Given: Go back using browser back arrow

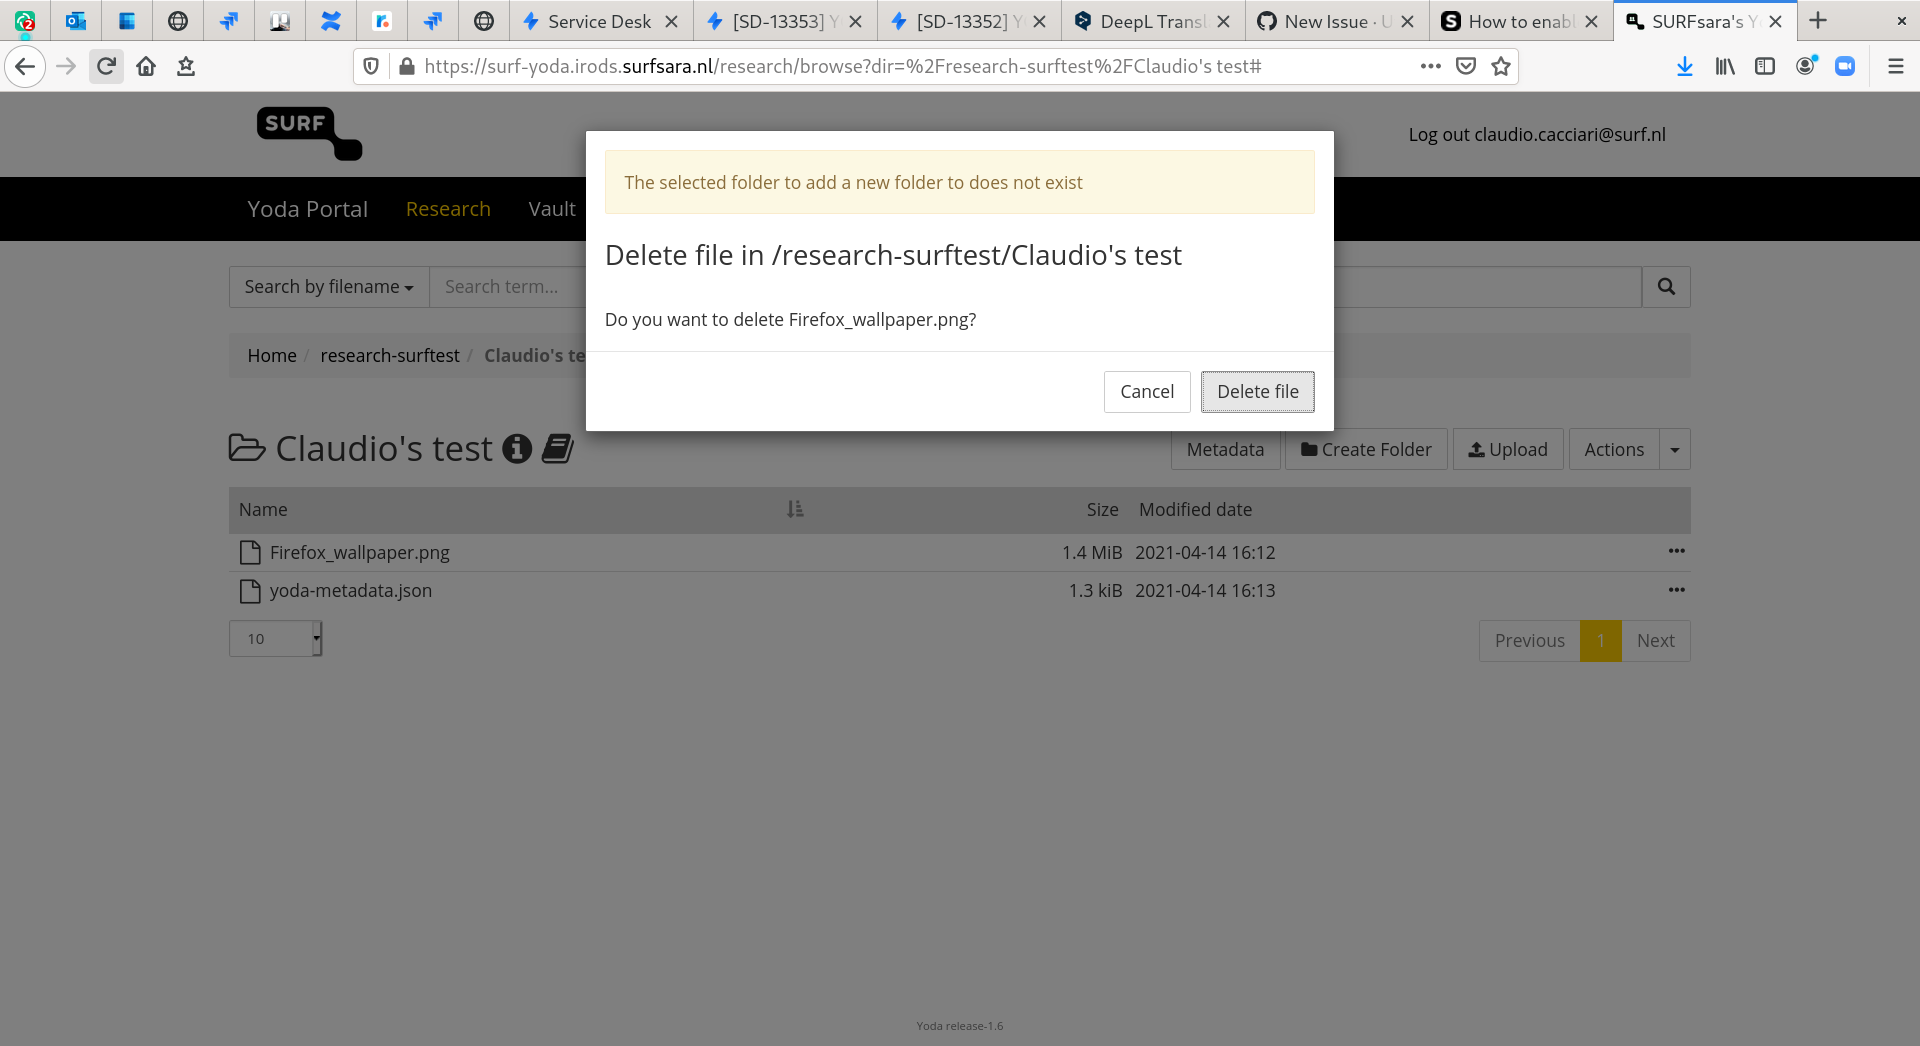Looking at the screenshot, I should click(x=25, y=67).
